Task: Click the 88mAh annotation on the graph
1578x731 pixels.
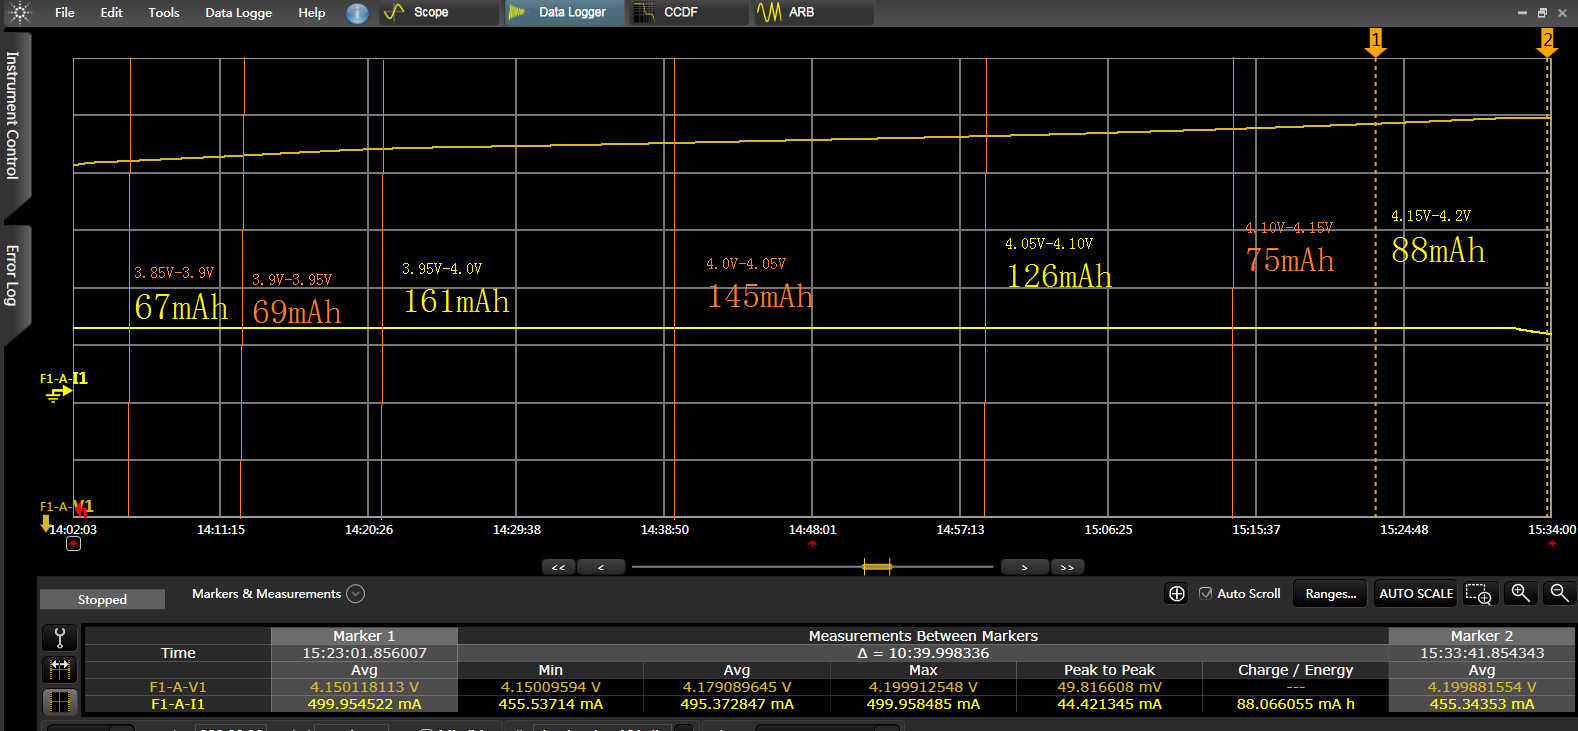Action: (1438, 251)
